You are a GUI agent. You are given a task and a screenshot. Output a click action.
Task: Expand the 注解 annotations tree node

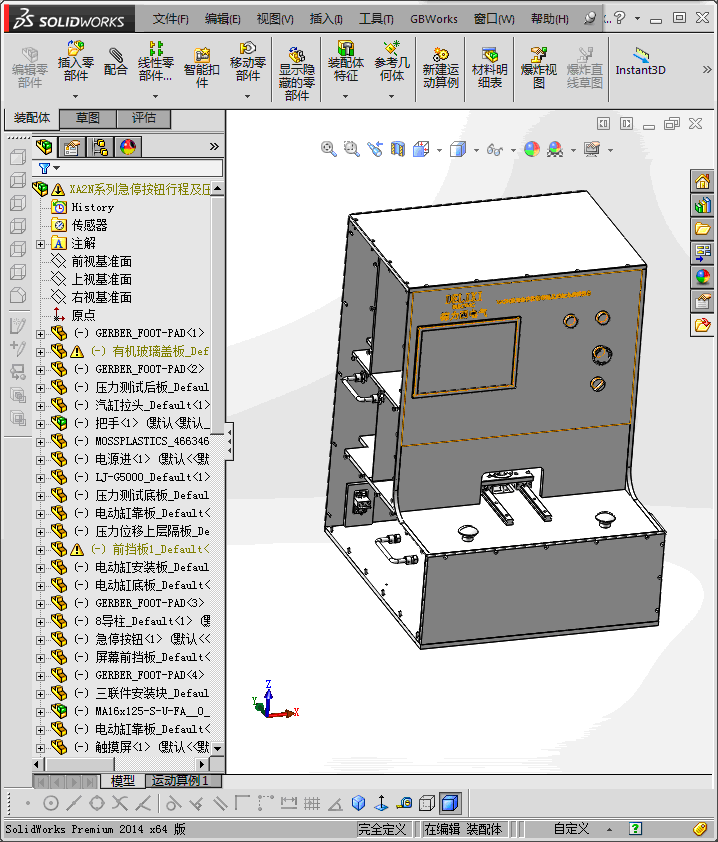pyautogui.click(x=40, y=244)
